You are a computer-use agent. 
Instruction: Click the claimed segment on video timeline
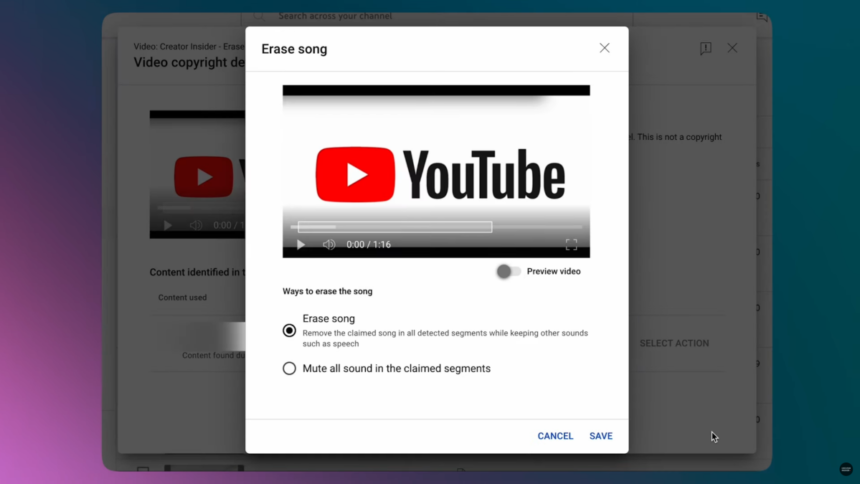[395, 227]
